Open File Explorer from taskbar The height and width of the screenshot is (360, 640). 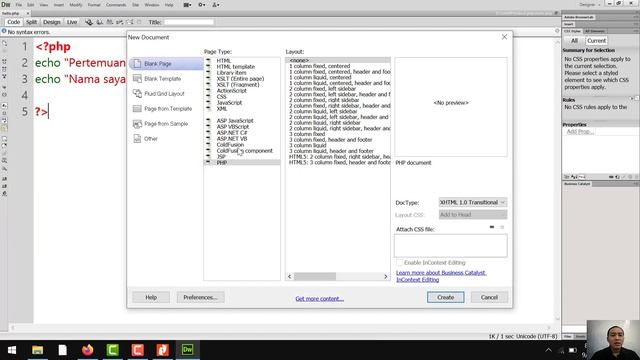click(38, 350)
